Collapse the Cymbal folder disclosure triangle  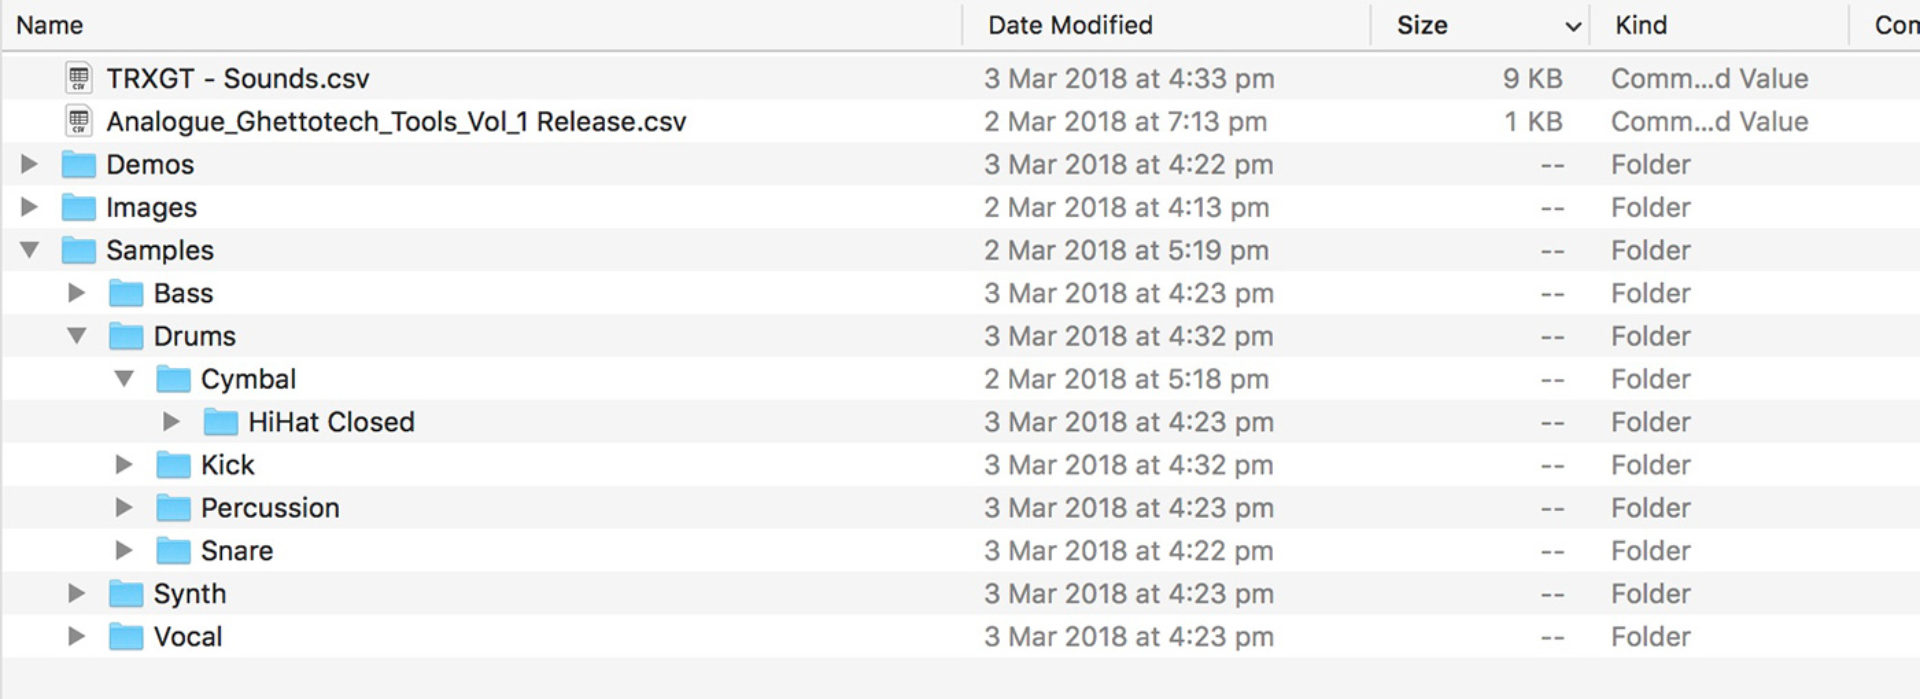124,379
